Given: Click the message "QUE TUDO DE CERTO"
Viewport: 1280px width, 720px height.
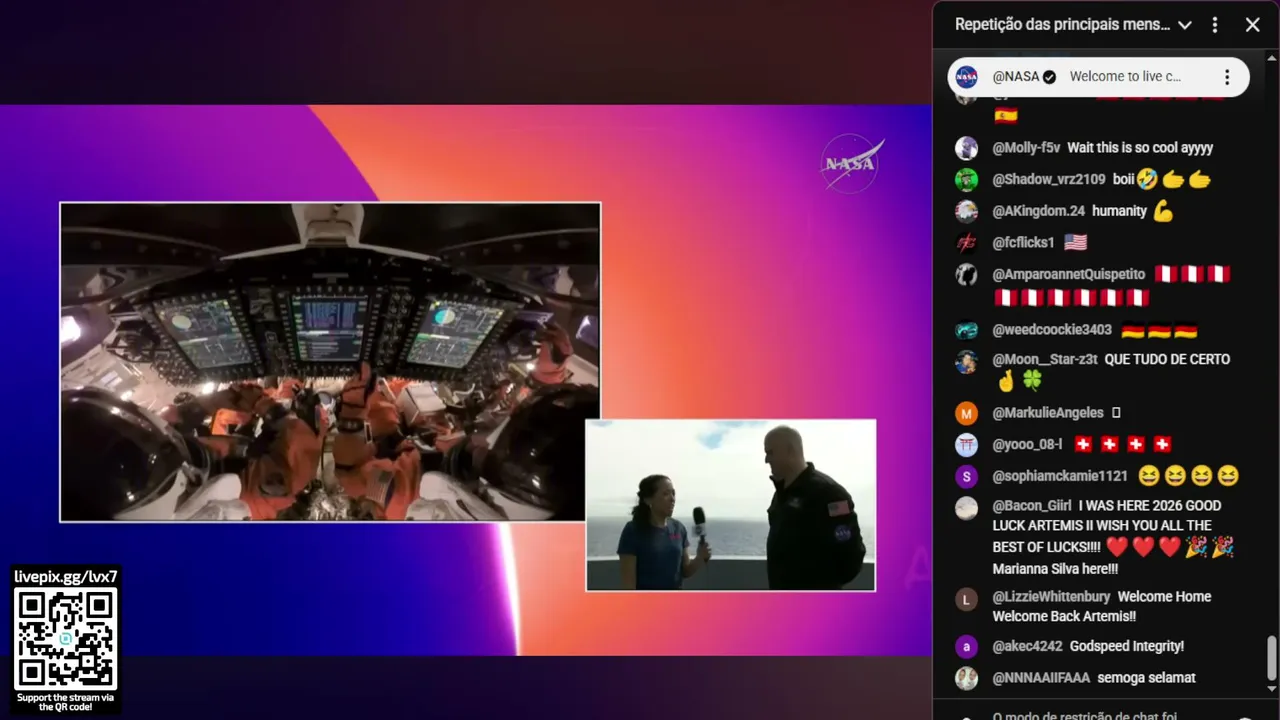Looking at the screenshot, I should pyautogui.click(x=1167, y=359).
